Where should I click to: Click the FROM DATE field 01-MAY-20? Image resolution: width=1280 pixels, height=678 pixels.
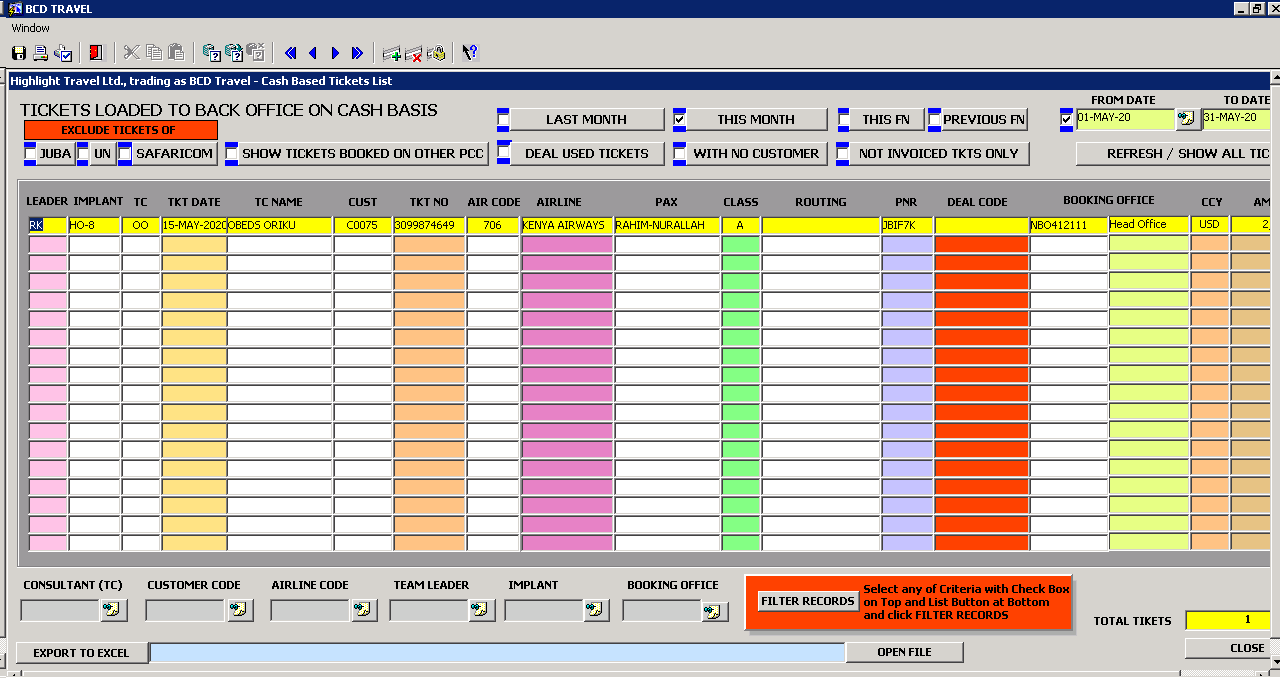coord(1125,119)
